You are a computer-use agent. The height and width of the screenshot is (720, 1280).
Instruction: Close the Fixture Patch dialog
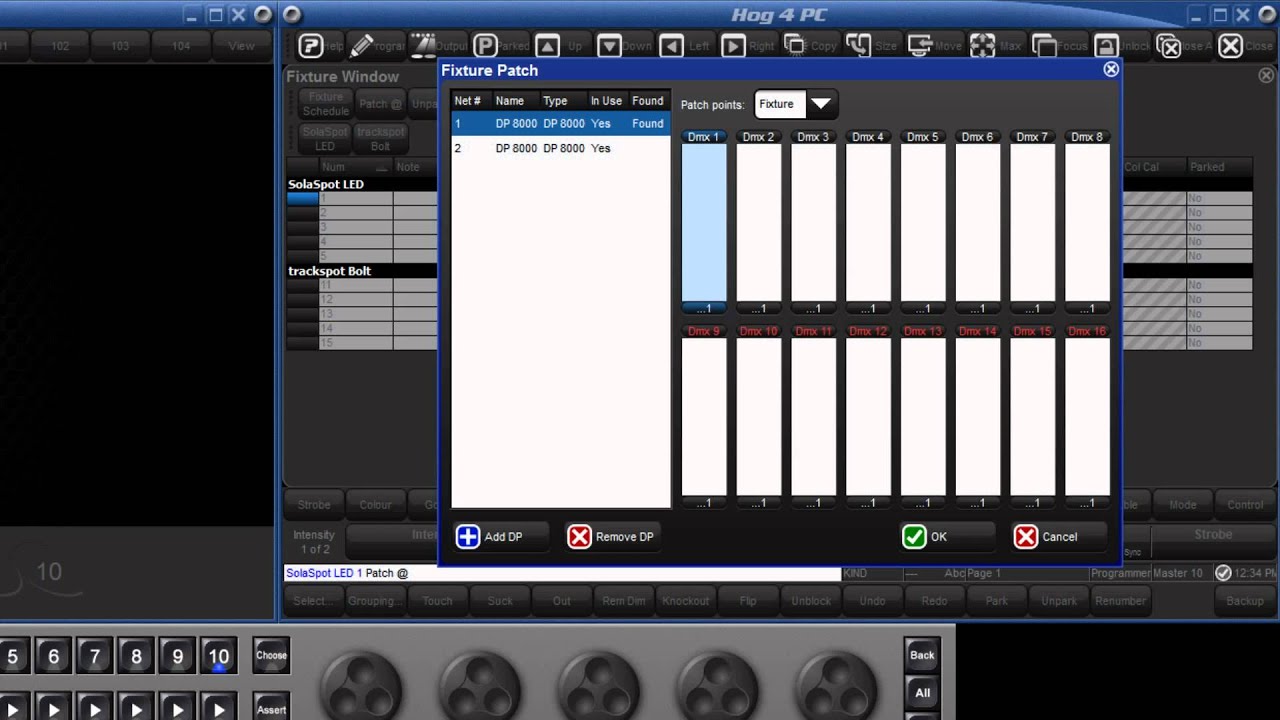[x=1111, y=69]
